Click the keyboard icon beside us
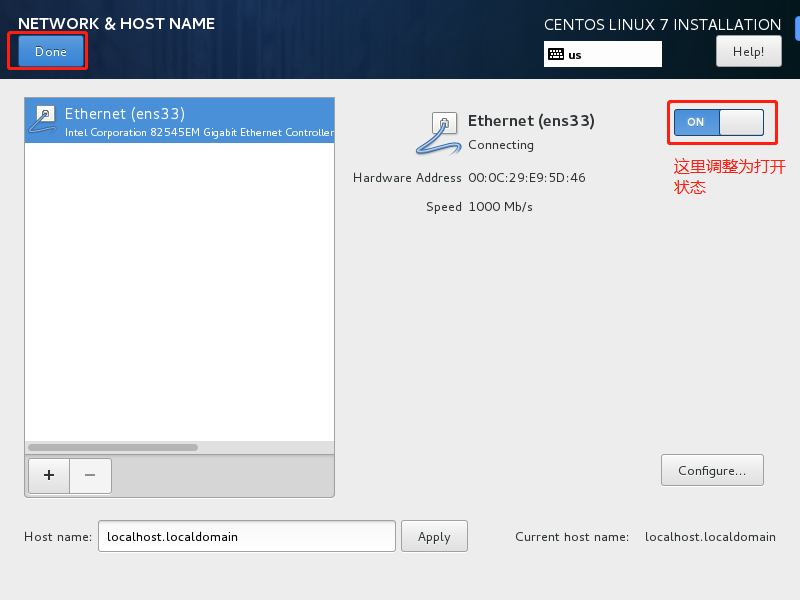Screen dimensions: 800x600 pos(556,54)
